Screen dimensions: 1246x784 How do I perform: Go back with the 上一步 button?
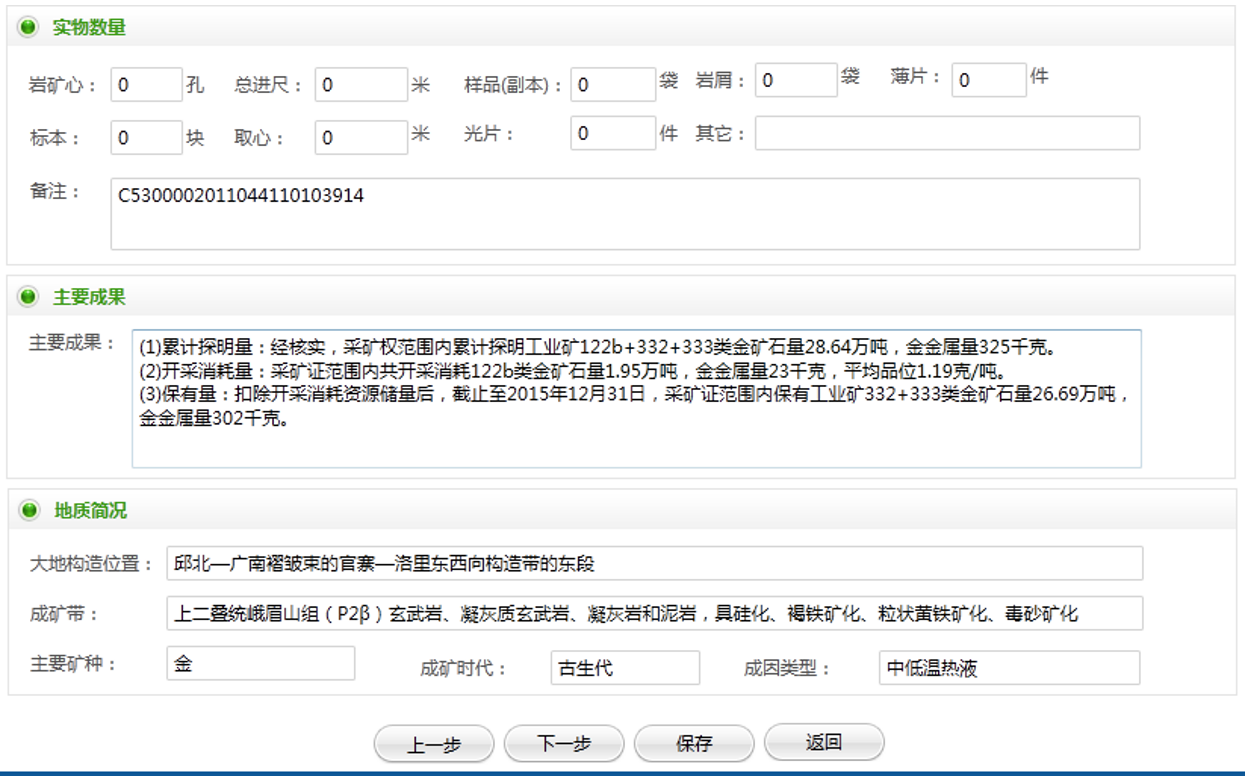click(x=434, y=744)
